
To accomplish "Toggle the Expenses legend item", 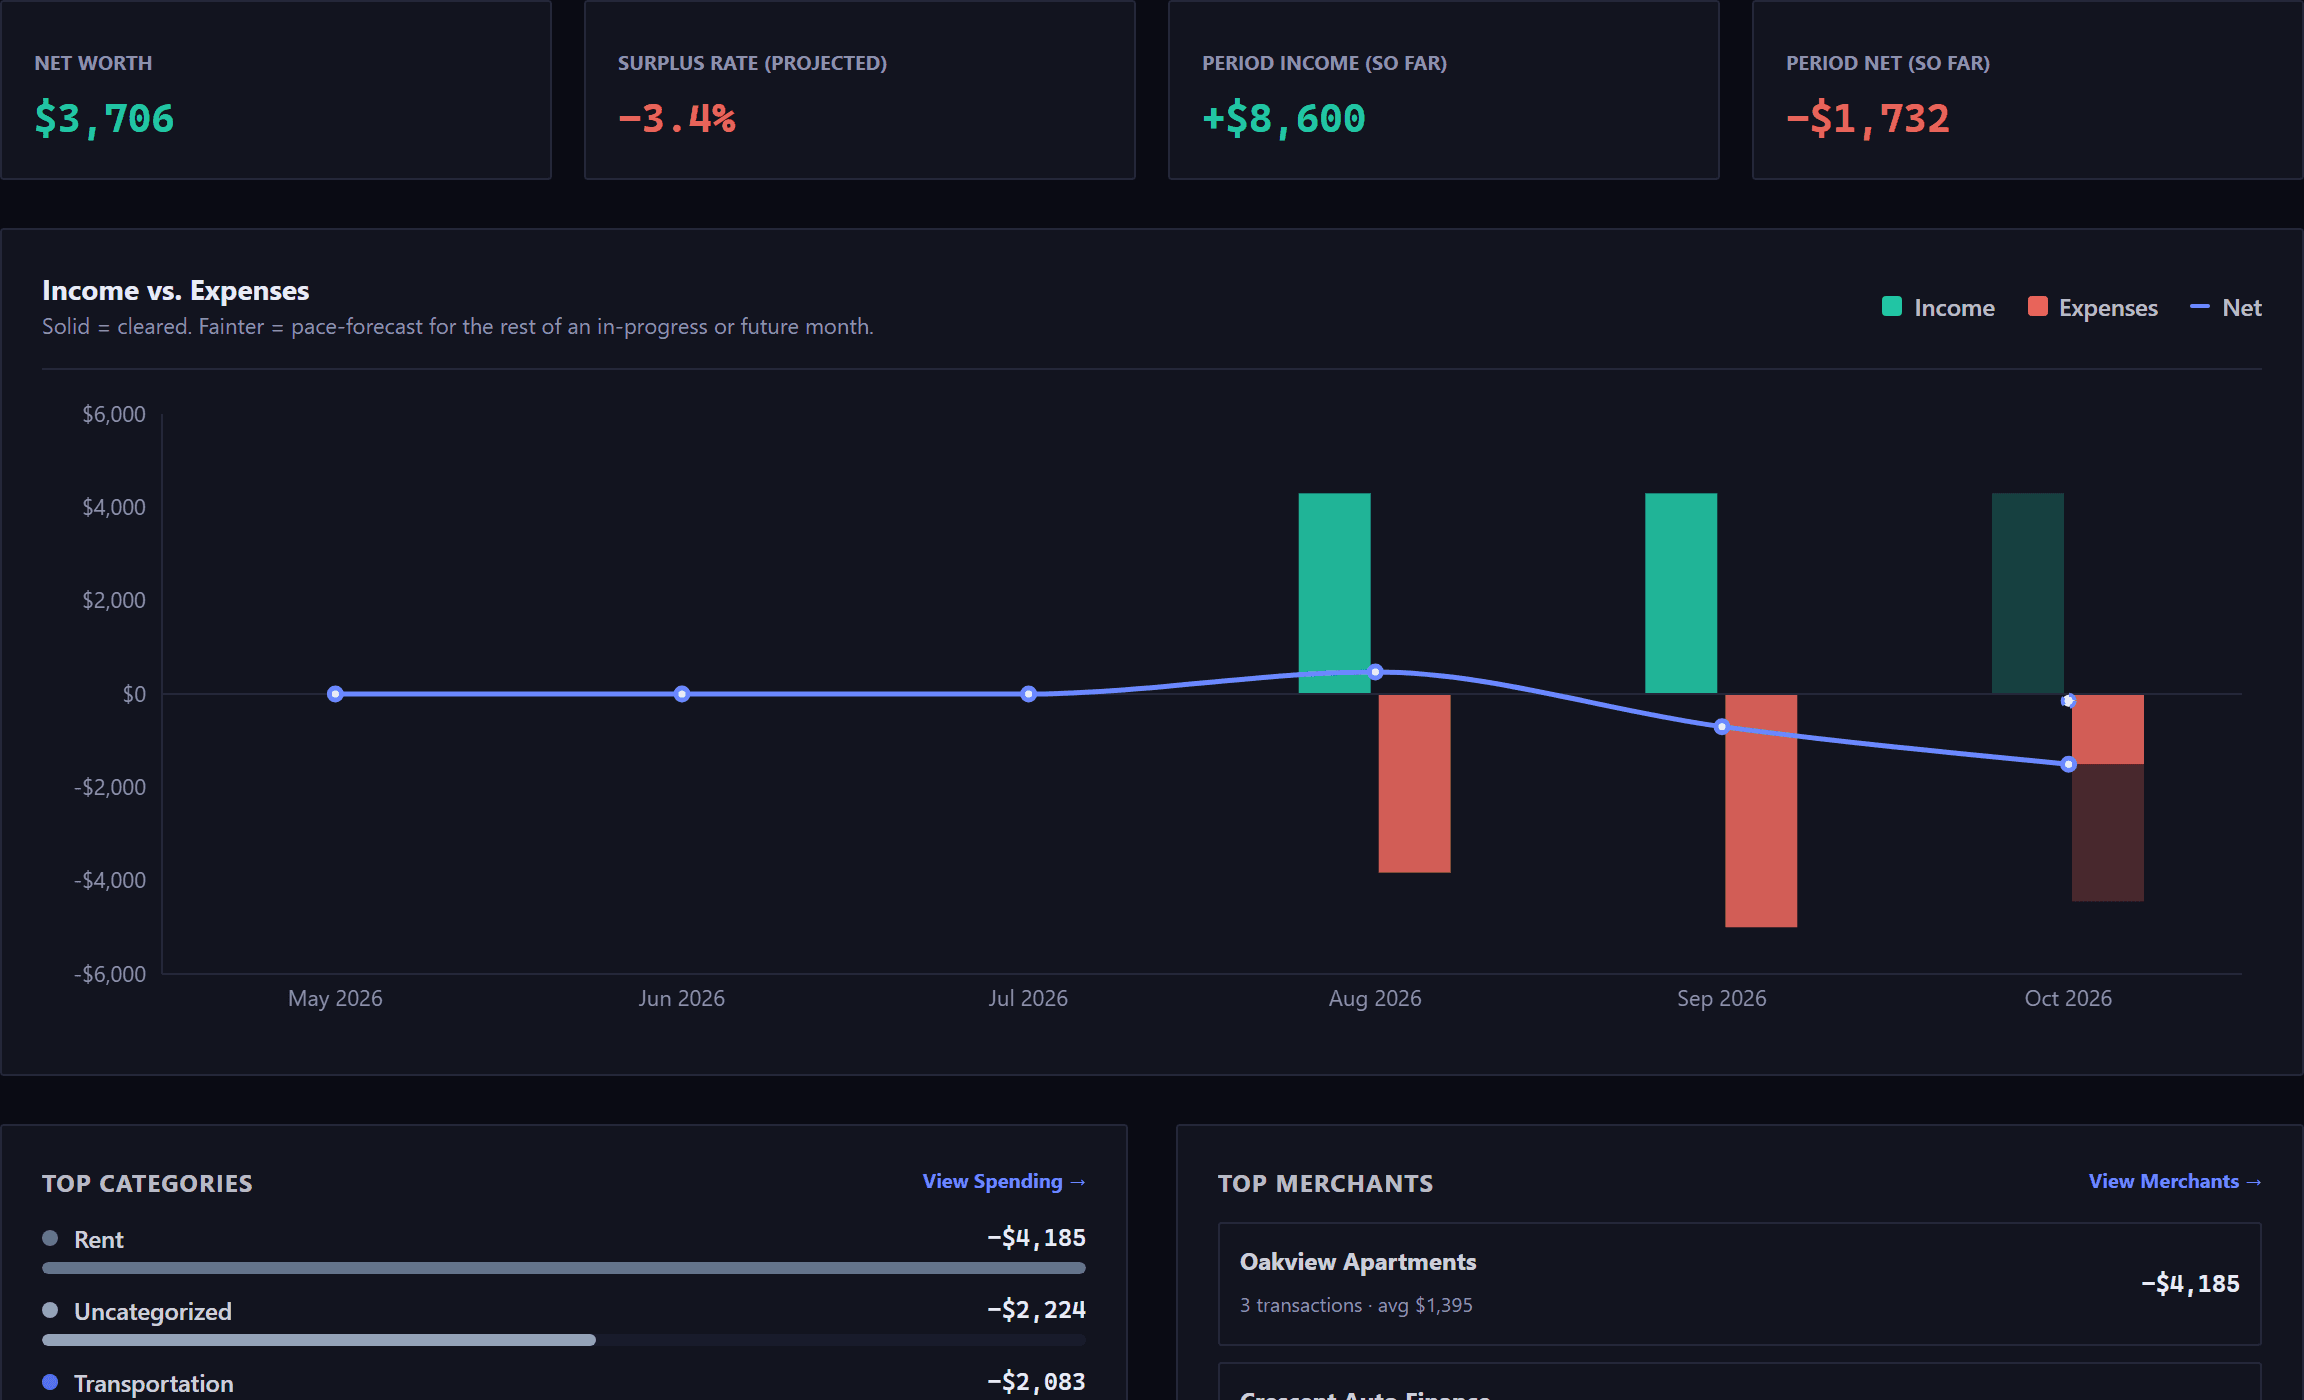I will 2093,307.
